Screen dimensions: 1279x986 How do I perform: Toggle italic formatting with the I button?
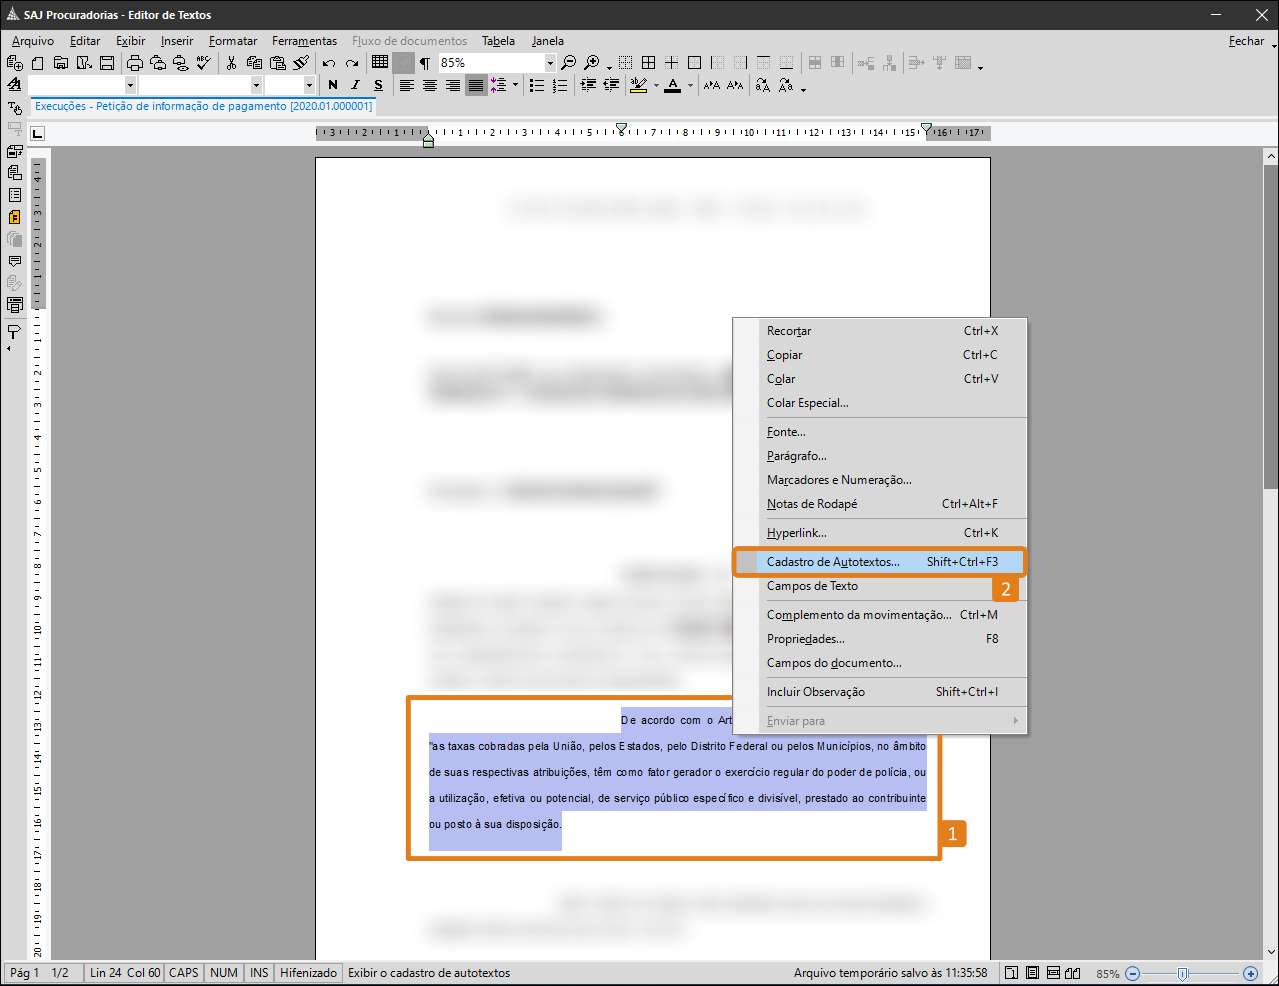click(355, 86)
